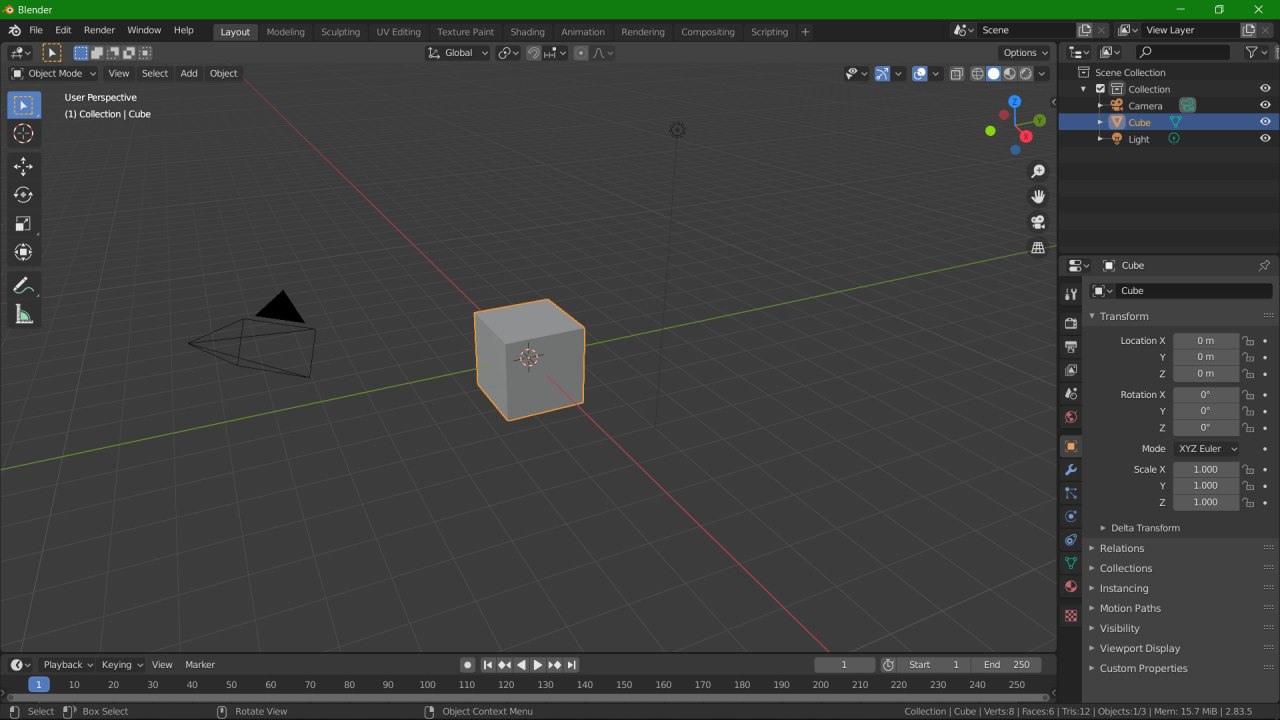This screenshot has width=1280, height=720.
Task: Open the viewport Options dropdown
Action: [1025, 53]
